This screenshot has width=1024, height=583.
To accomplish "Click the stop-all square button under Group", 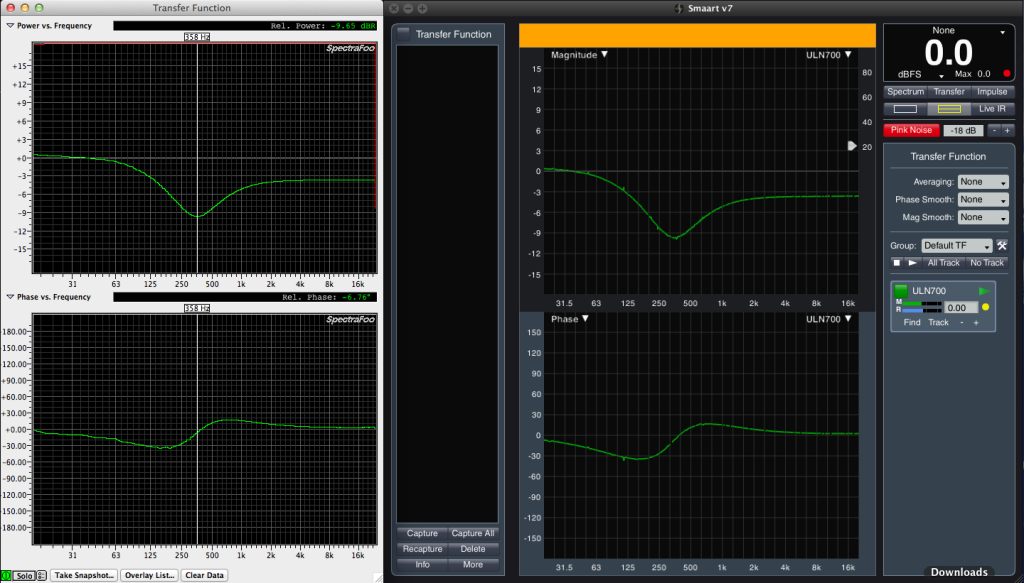I will click(897, 263).
